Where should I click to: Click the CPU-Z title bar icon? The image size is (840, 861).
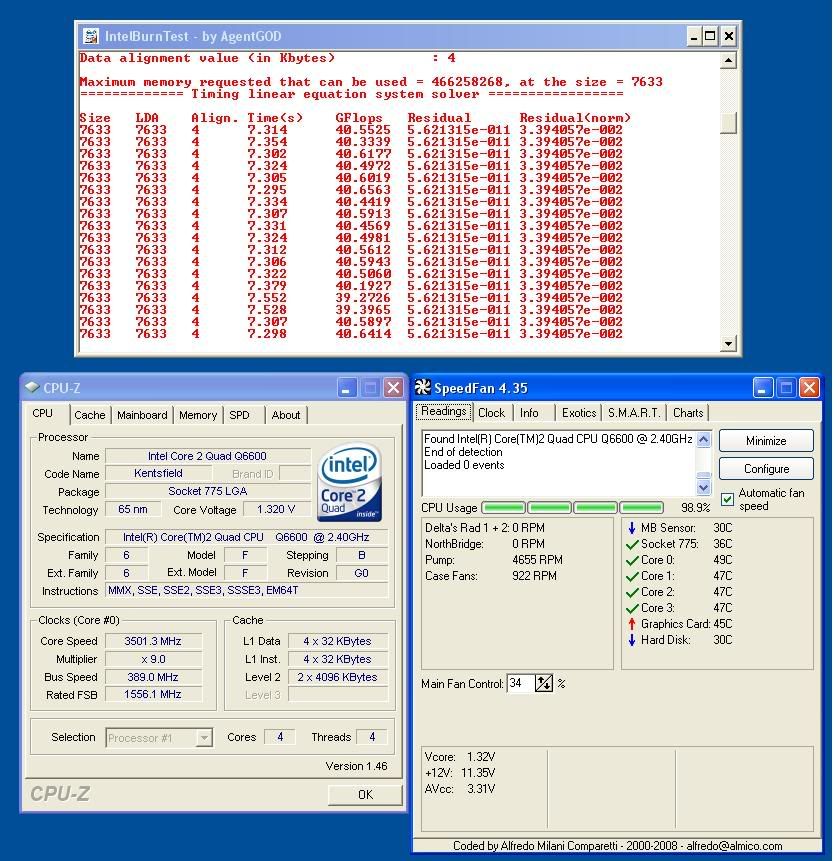(33, 387)
